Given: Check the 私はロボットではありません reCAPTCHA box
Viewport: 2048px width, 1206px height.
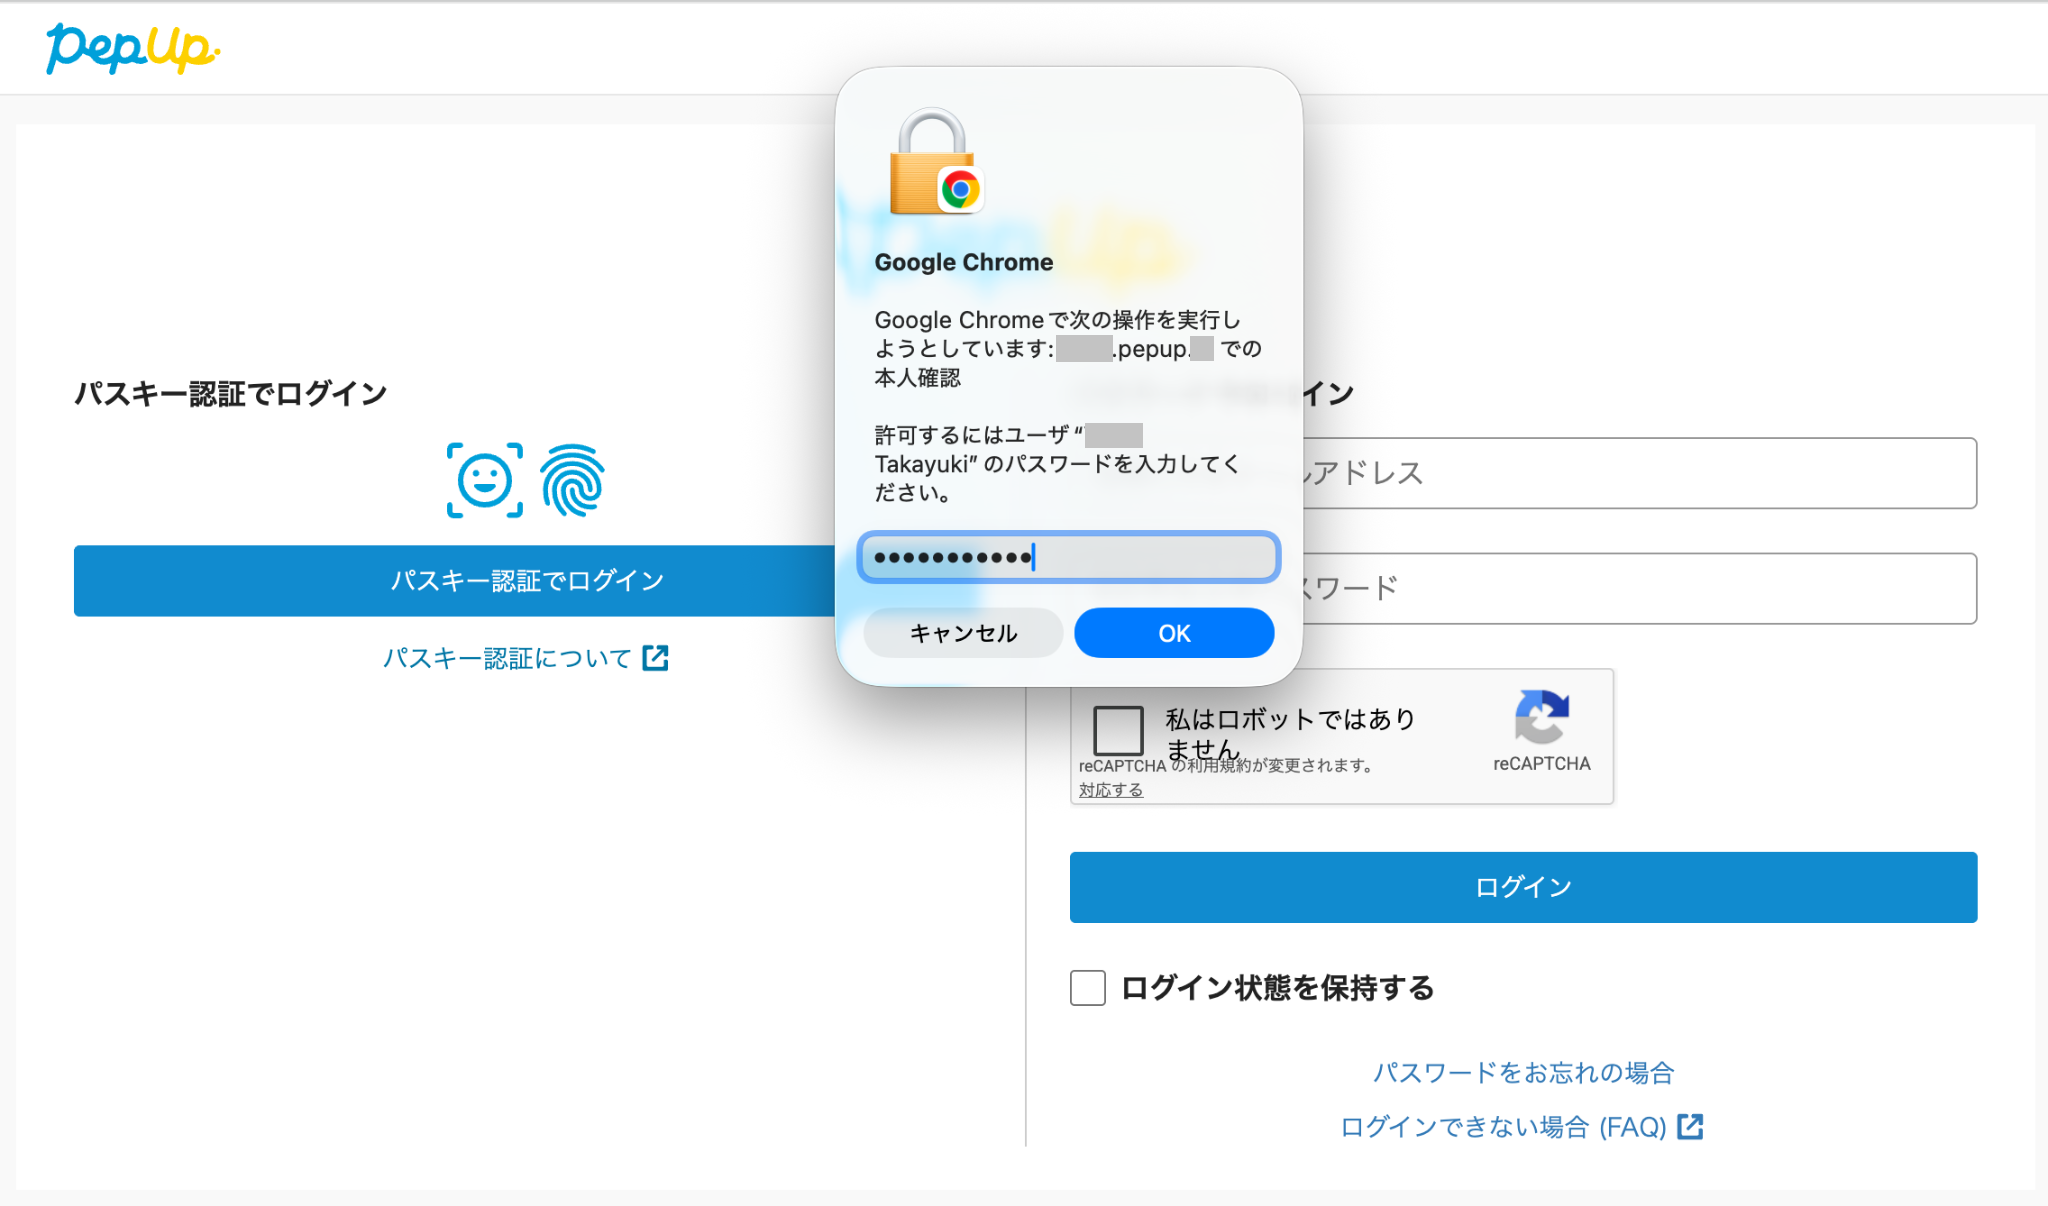Looking at the screenshot, I should tap(1118, 730).
